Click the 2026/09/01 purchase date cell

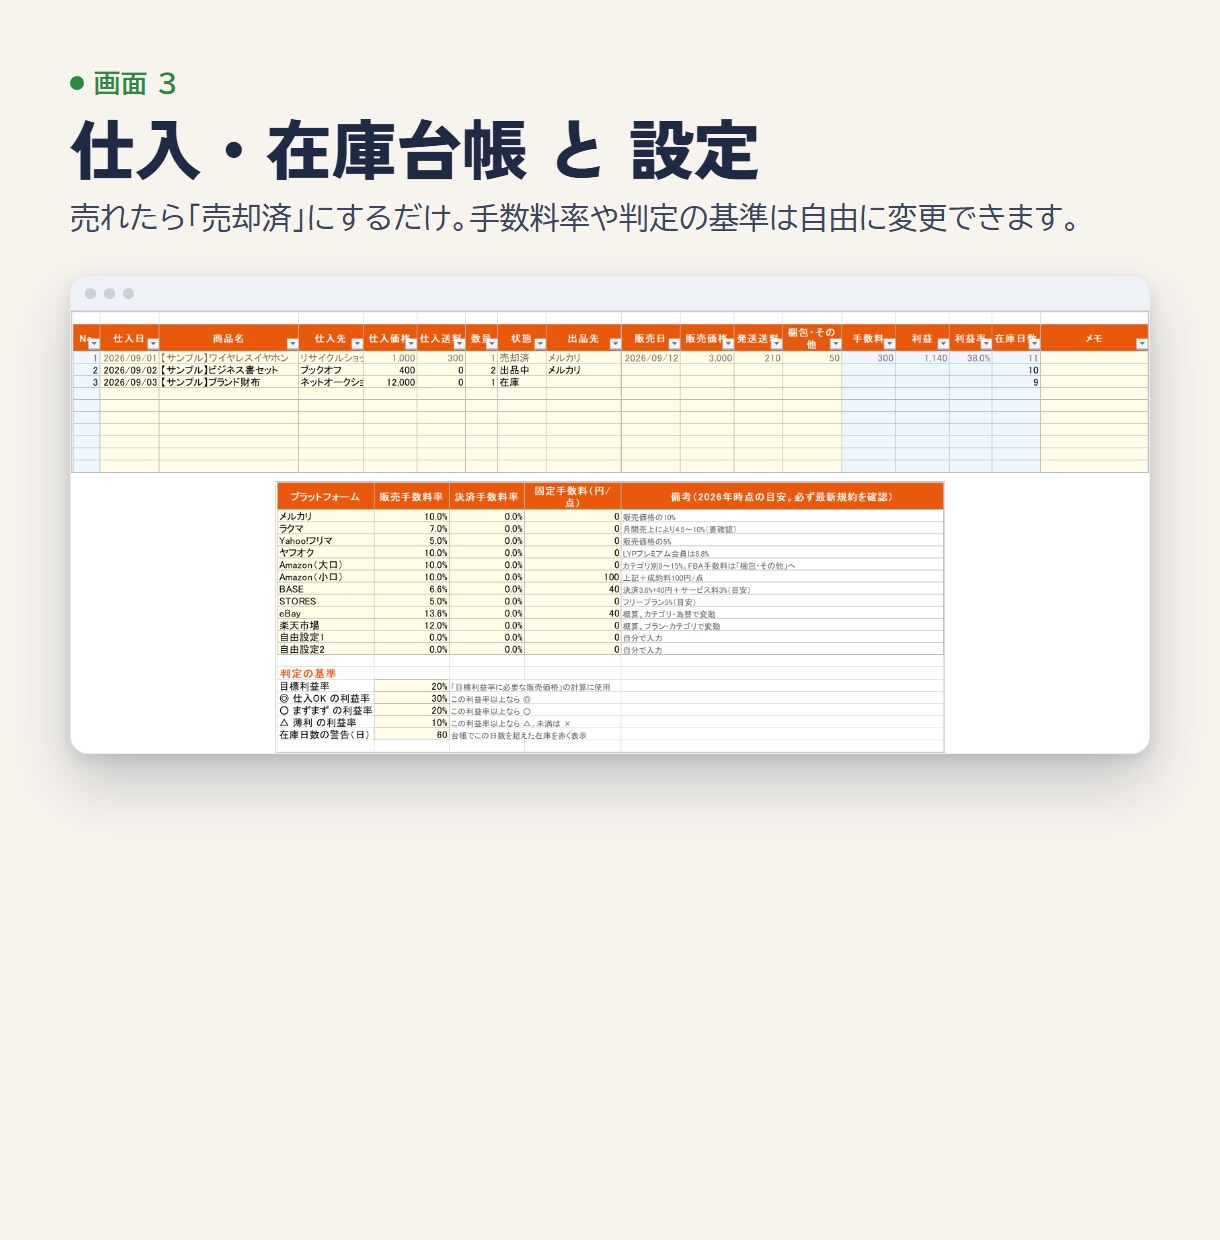[x=130, y=358]
